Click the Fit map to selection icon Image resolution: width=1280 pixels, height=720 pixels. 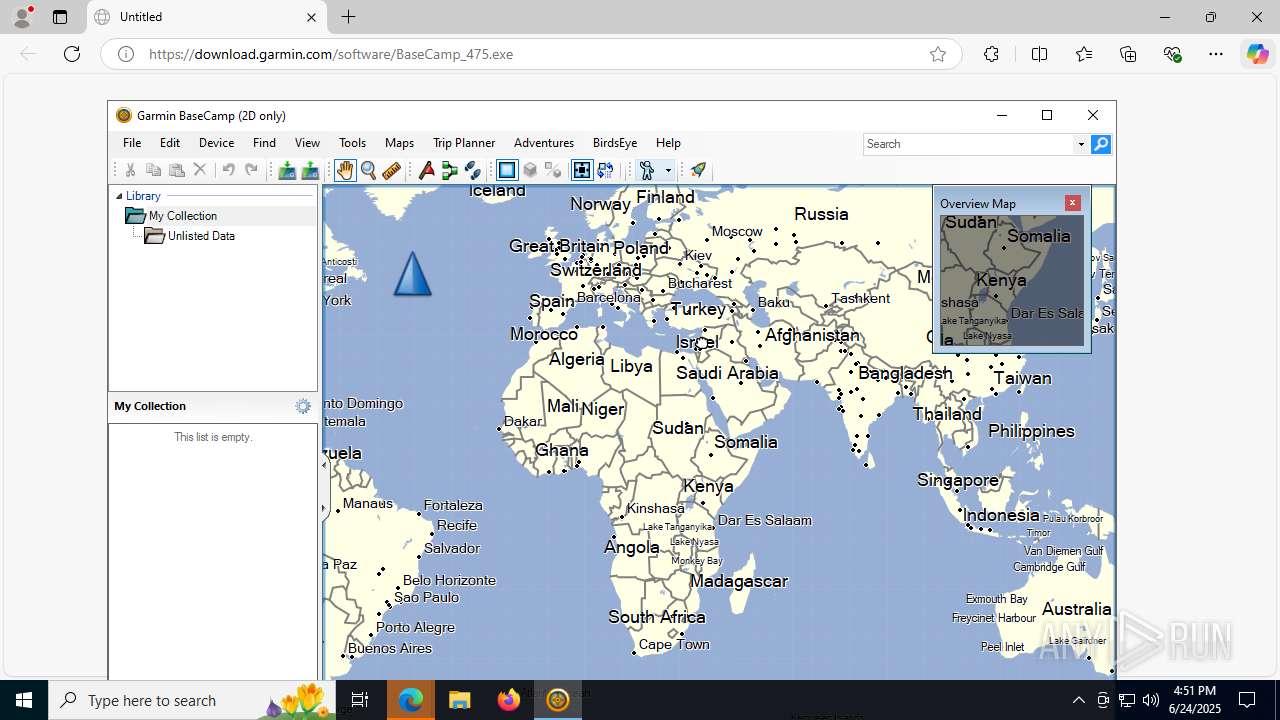point(582,170)
